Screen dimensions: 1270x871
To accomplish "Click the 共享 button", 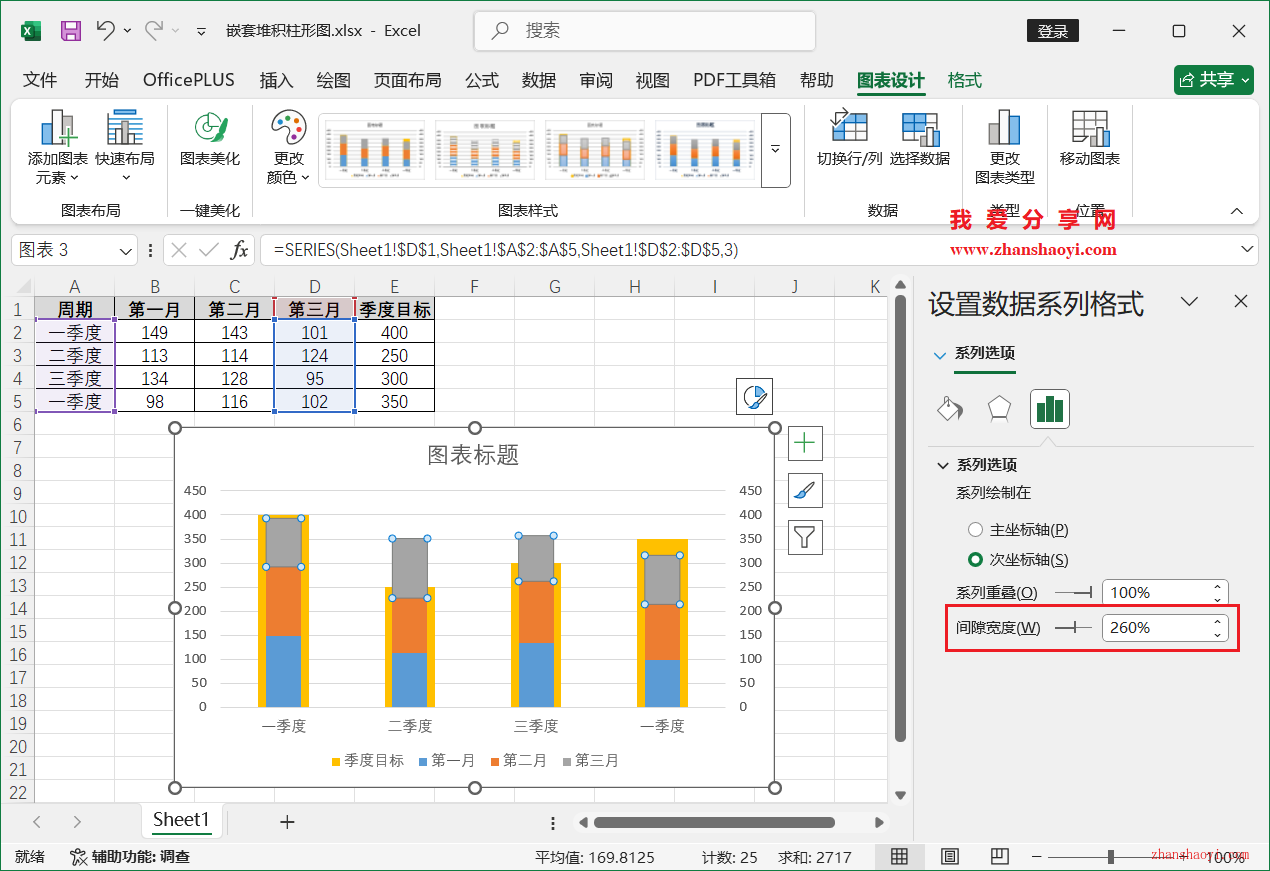I will (1213, 80).
